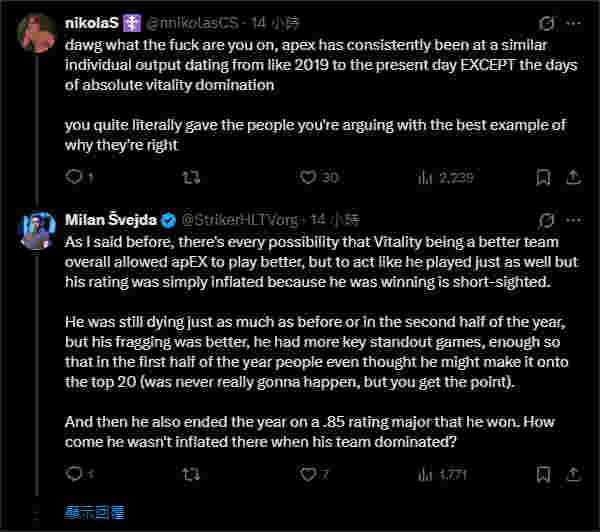View analytics showing 2,239 views
600x532 pixels.
point(423,178)
